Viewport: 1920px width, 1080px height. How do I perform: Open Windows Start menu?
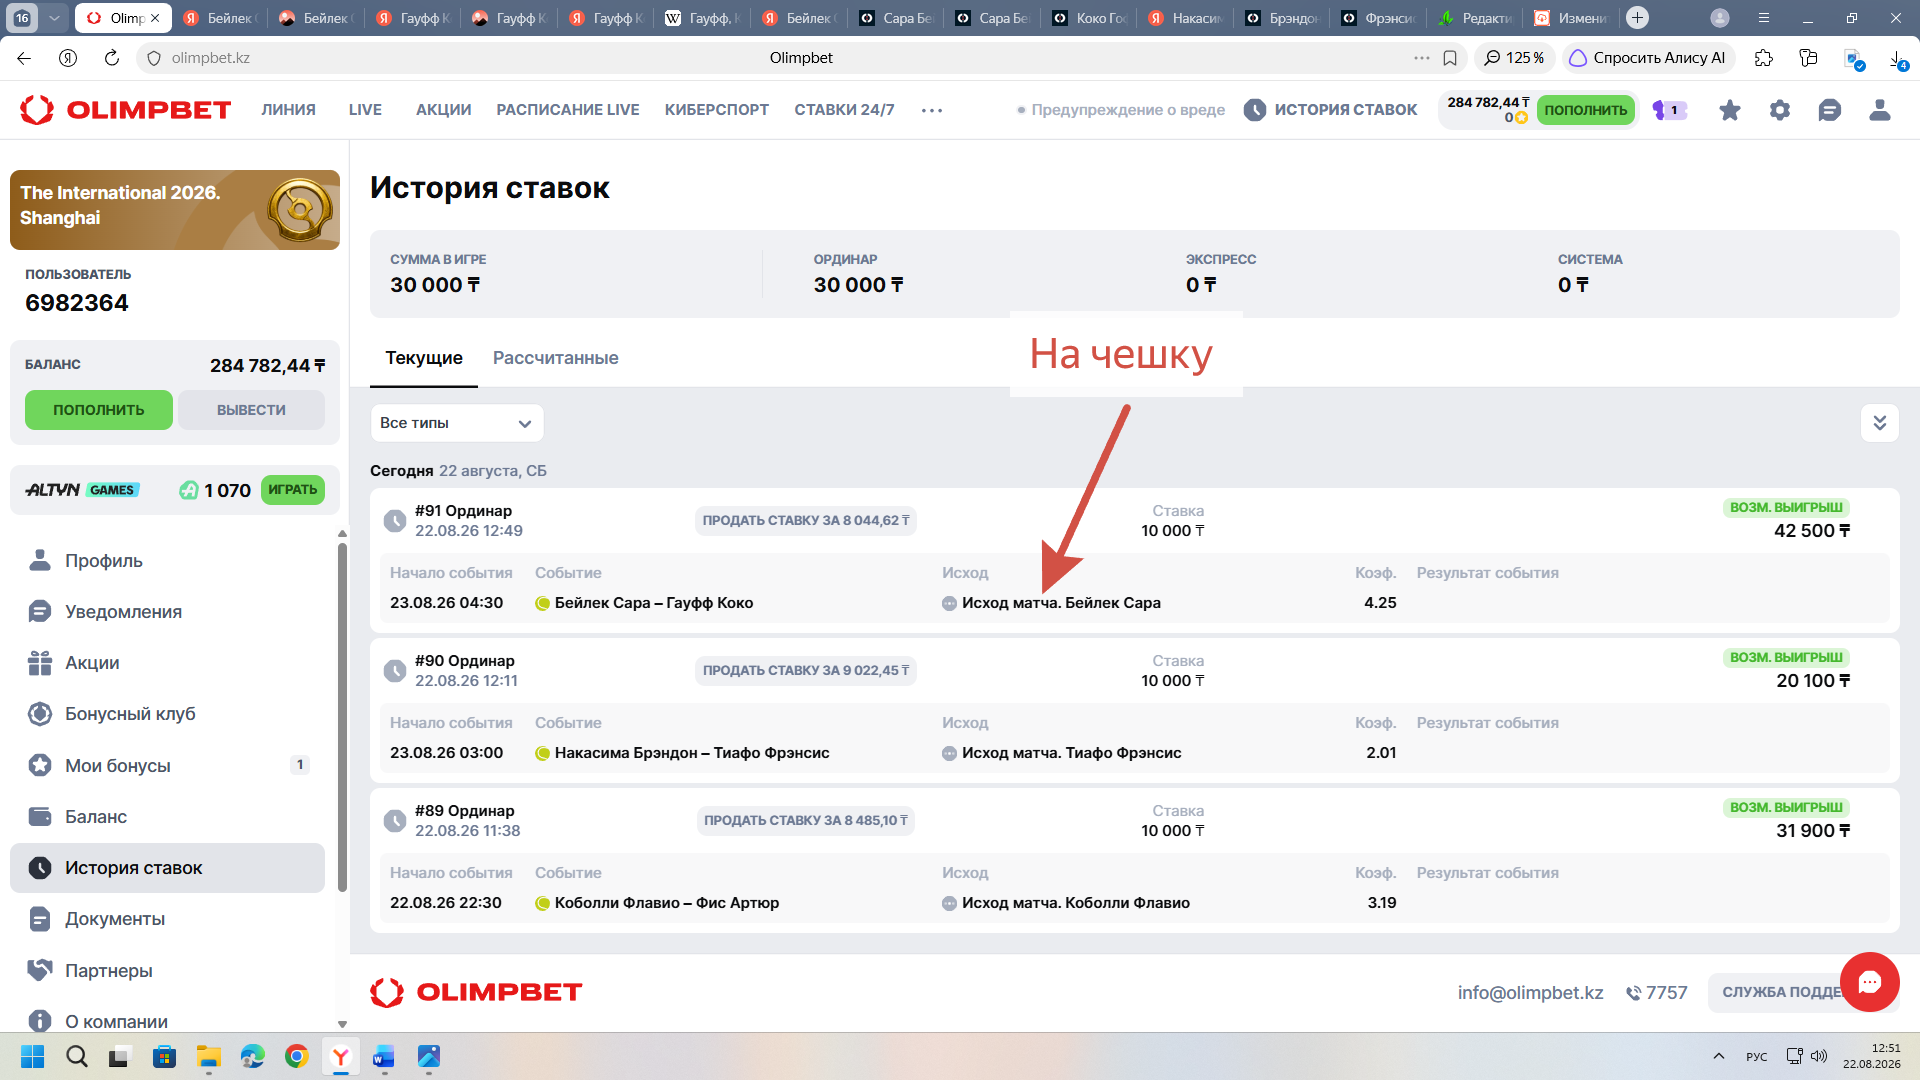click(33, 1056)
